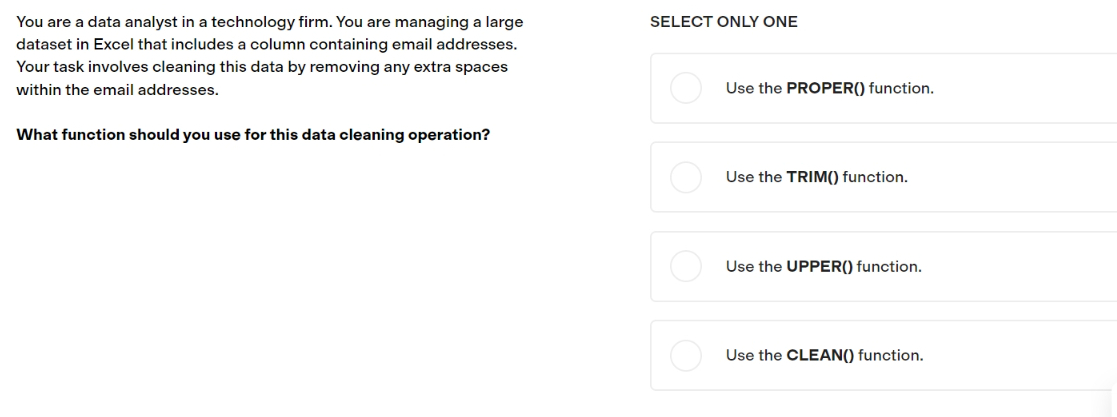Click the bold UPPER() word
1117x417 pixels.
(819, 267)
